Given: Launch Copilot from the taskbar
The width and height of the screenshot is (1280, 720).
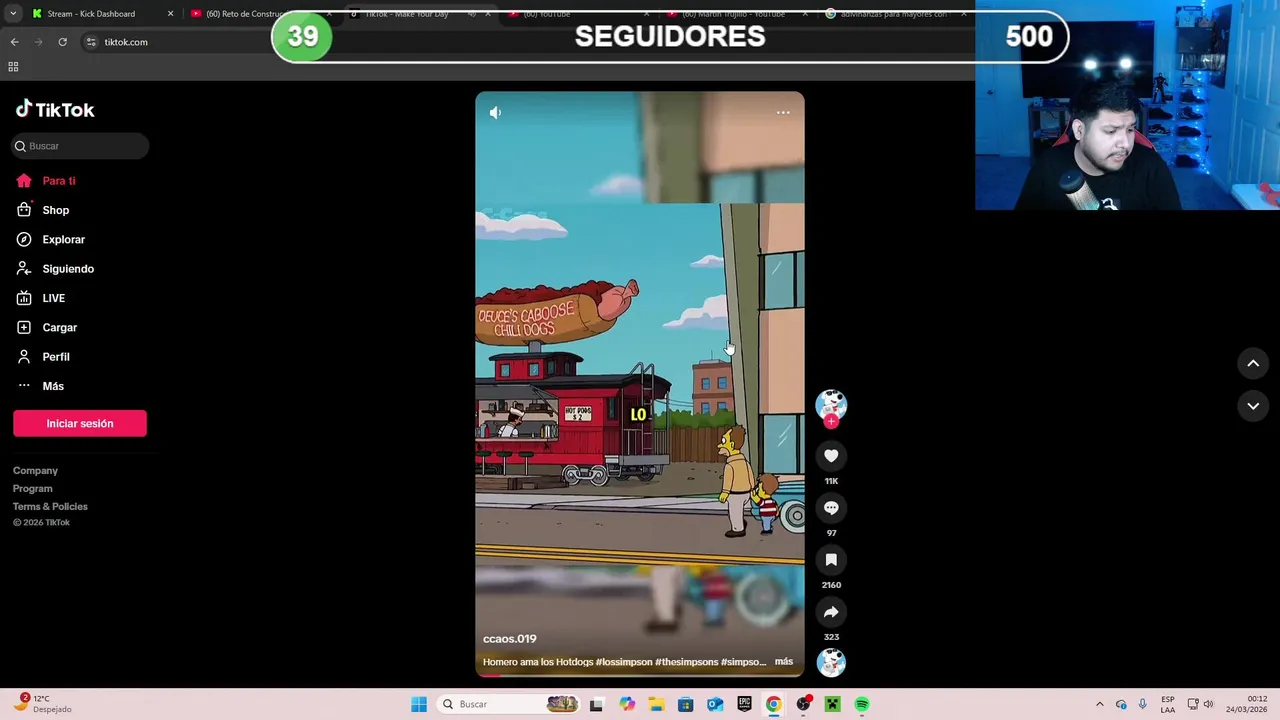Looking at the screenshot, I should (627, 704).
